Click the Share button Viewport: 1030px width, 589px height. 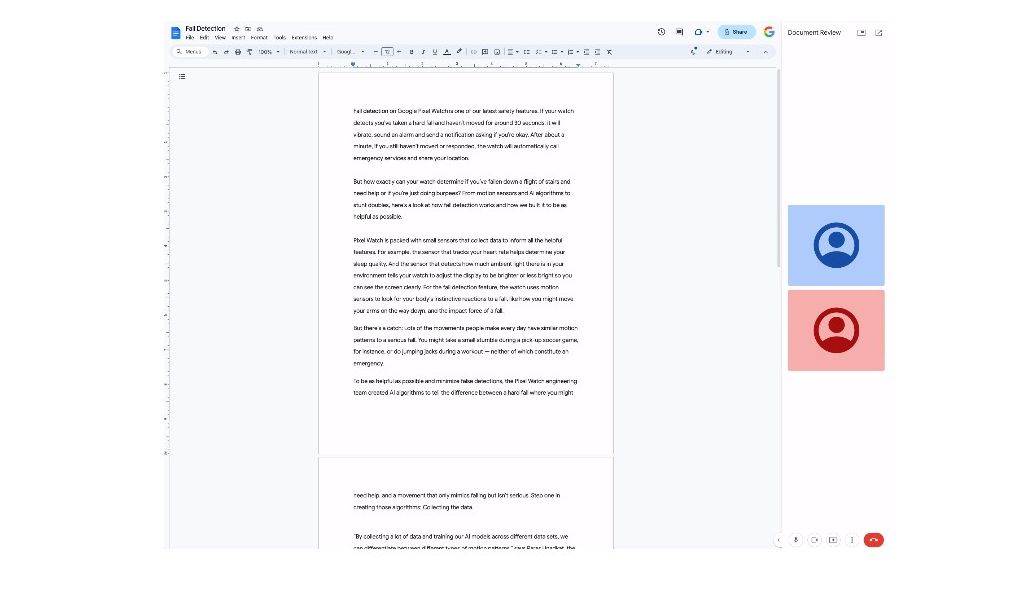[x=737, y=32]
